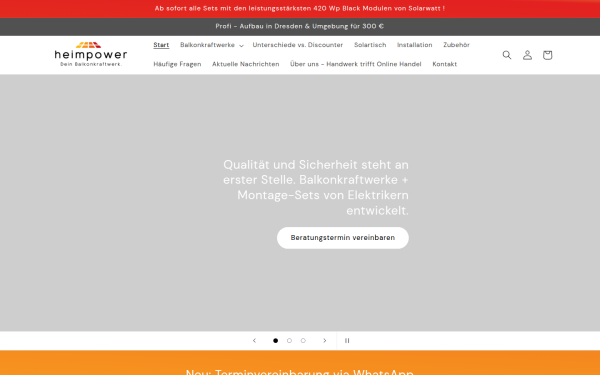
Task: Open Aktuelle Nachrichten page
Action: tap(246, 64)
